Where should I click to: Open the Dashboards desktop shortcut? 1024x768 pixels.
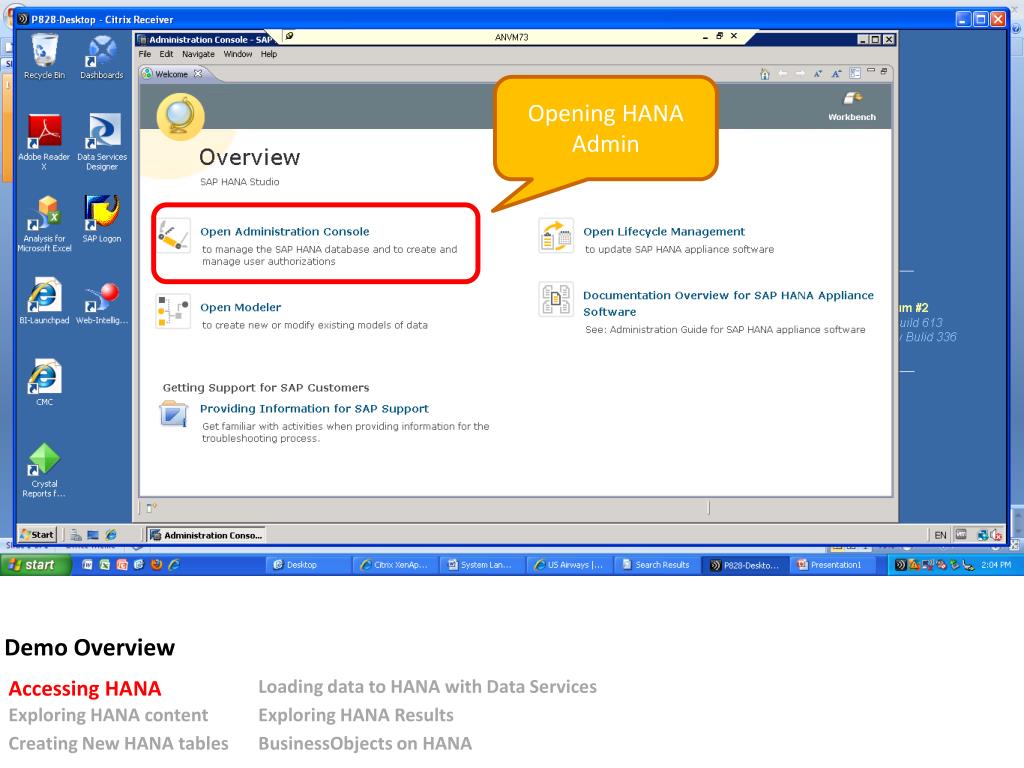click(102, 57)
